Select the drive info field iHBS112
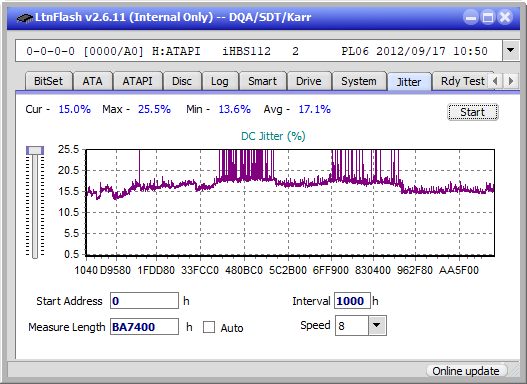527x384 pixels. (259, 51)
